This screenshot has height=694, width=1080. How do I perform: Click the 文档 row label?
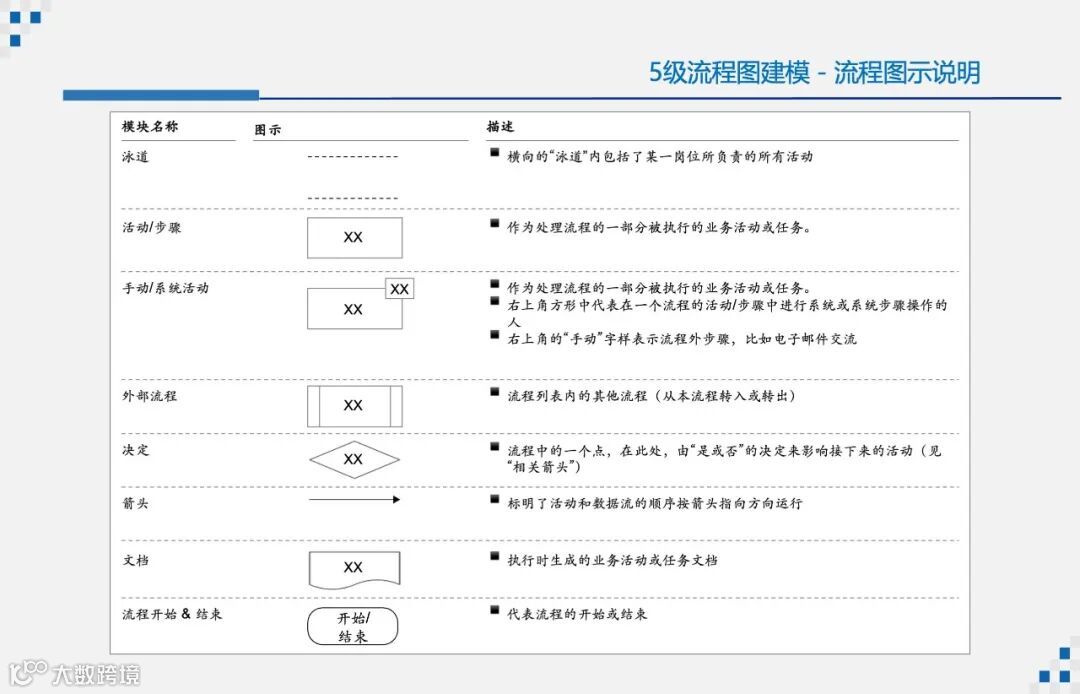pyautogui.click(x=135, y=560)
